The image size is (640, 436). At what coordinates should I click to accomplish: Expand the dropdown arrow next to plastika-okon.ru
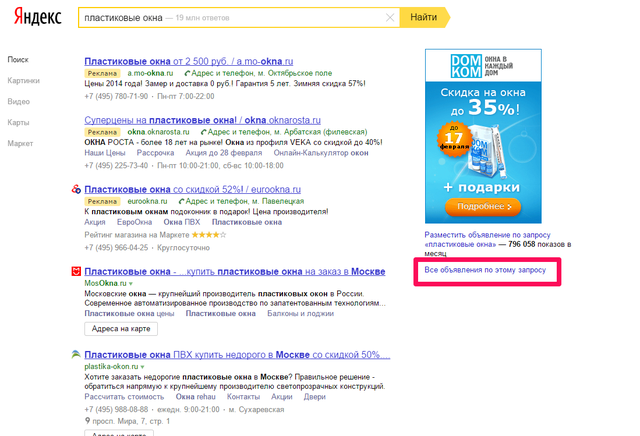coord(142,367)
